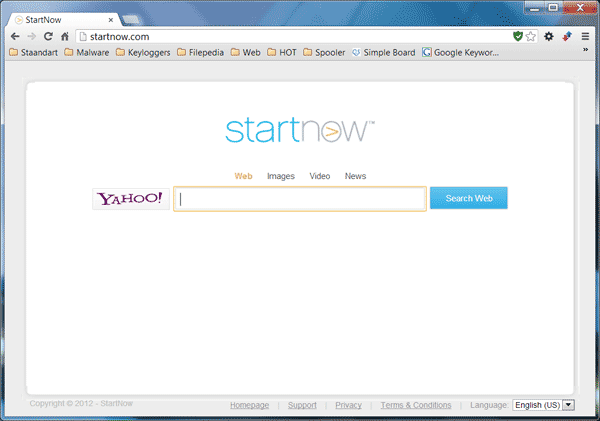
Task: Open Terms & Conditions link
Action: pos(416,405)
